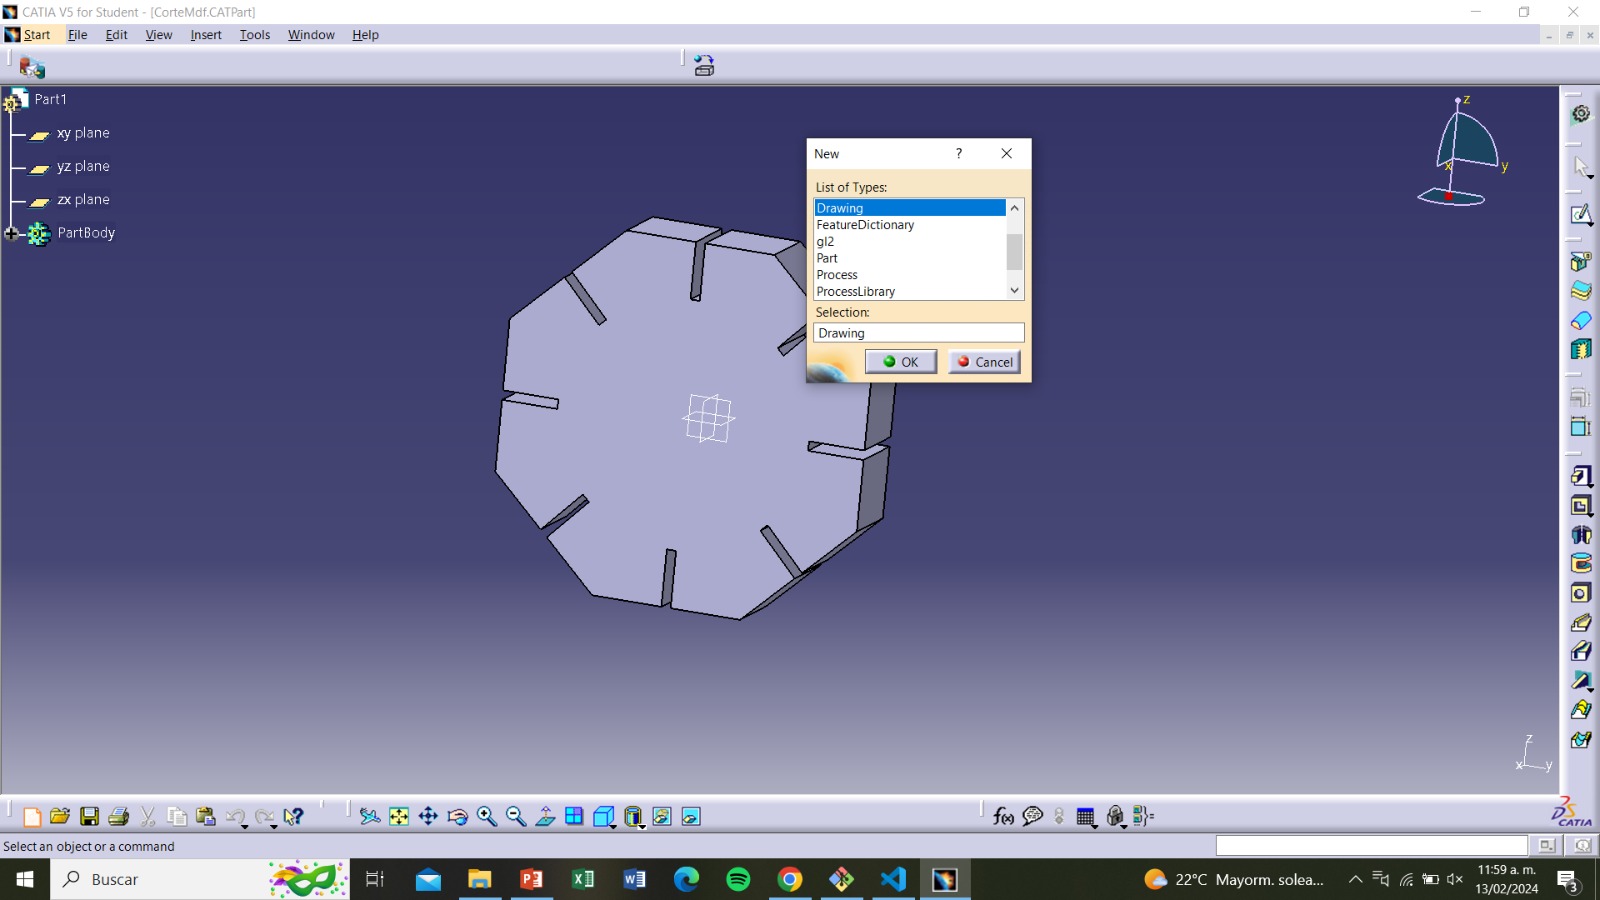Open Spotify from the taskbar

coord(738,879)
